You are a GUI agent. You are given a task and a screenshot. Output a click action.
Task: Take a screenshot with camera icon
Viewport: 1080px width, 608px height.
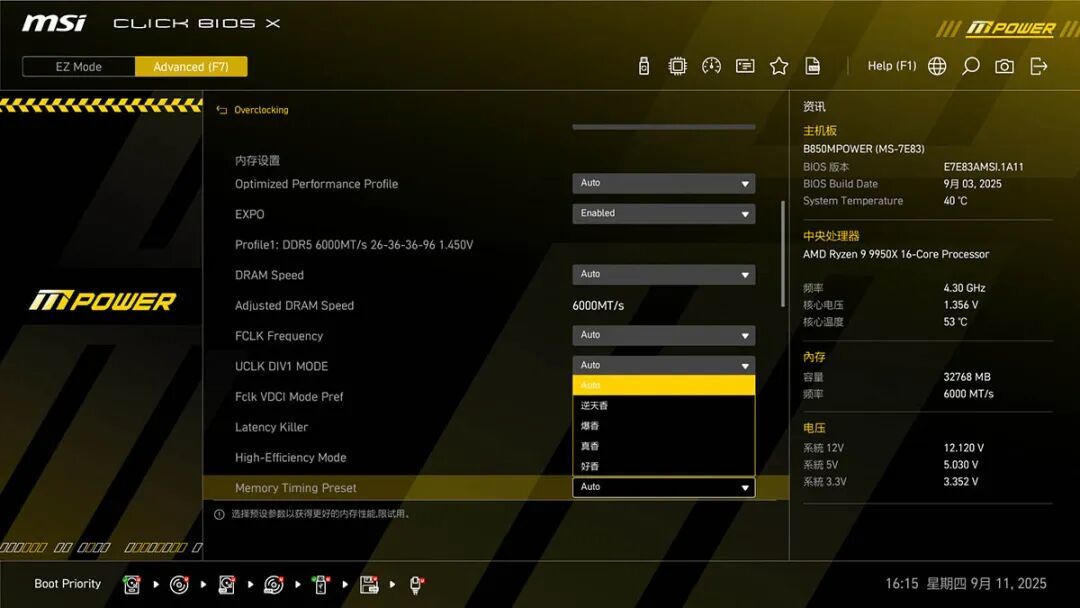coord(1004,66)
